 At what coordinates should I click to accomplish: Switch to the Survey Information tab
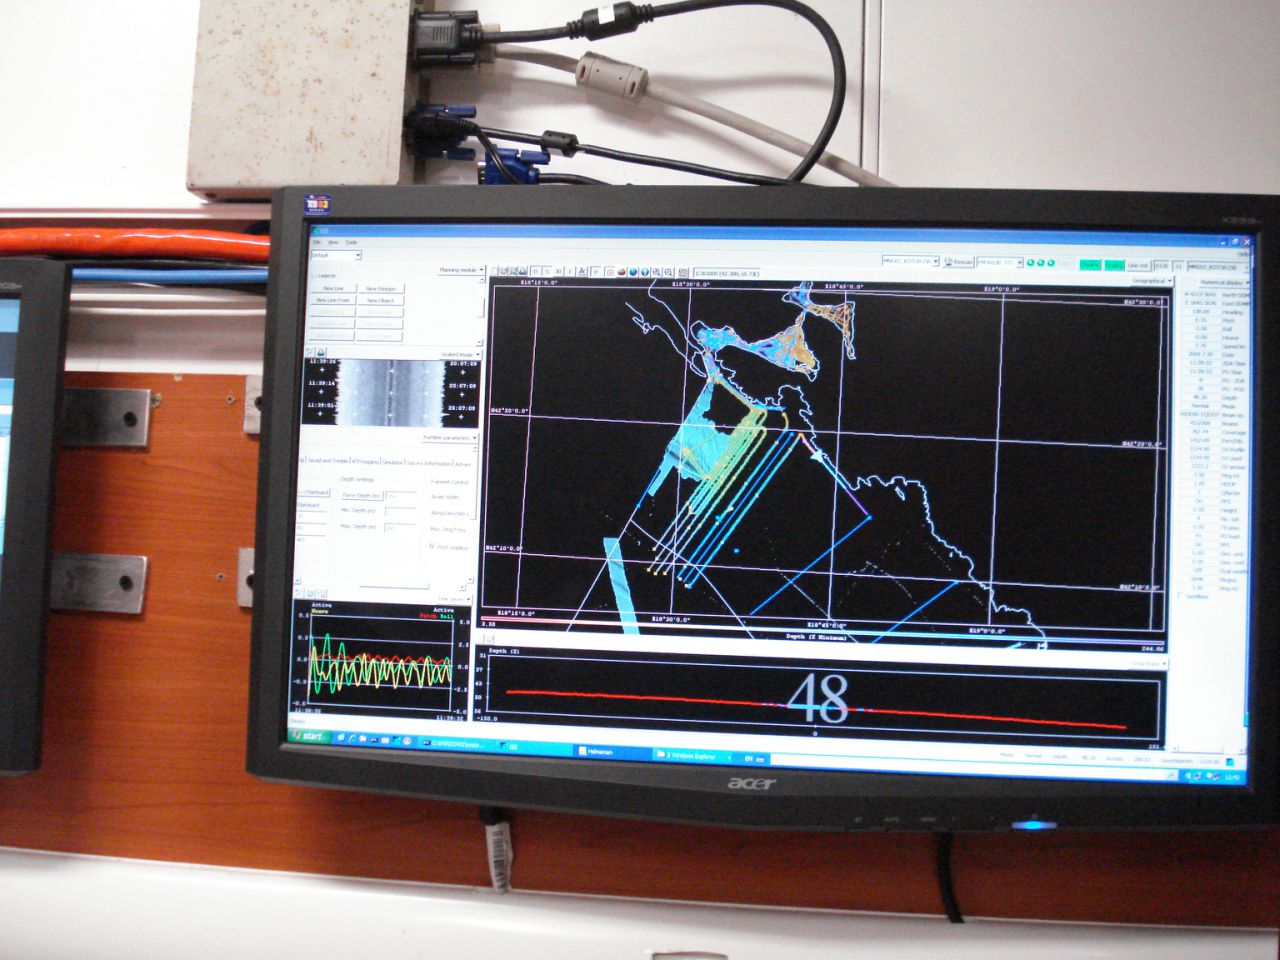[x=430, y=463]
